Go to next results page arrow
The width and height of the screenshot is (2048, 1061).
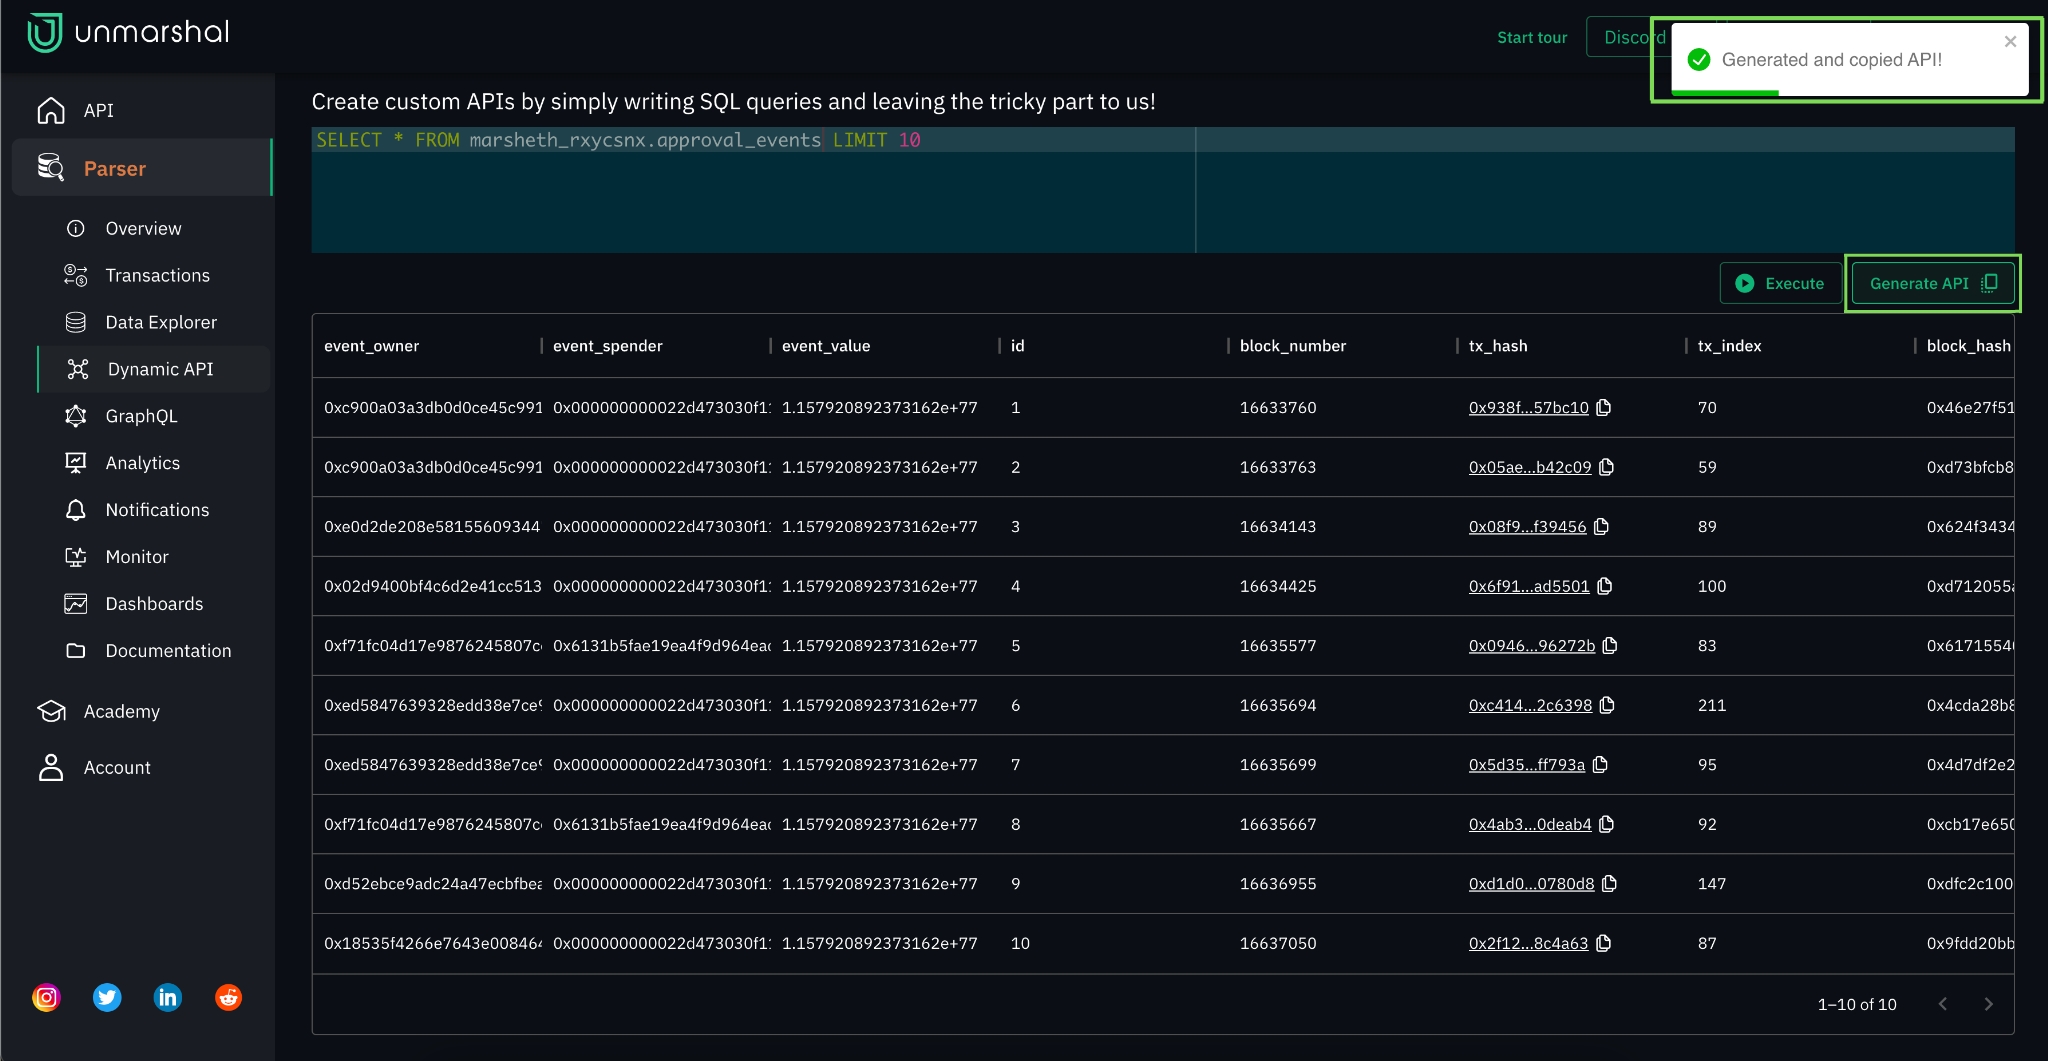[x=1988, y=1004]
